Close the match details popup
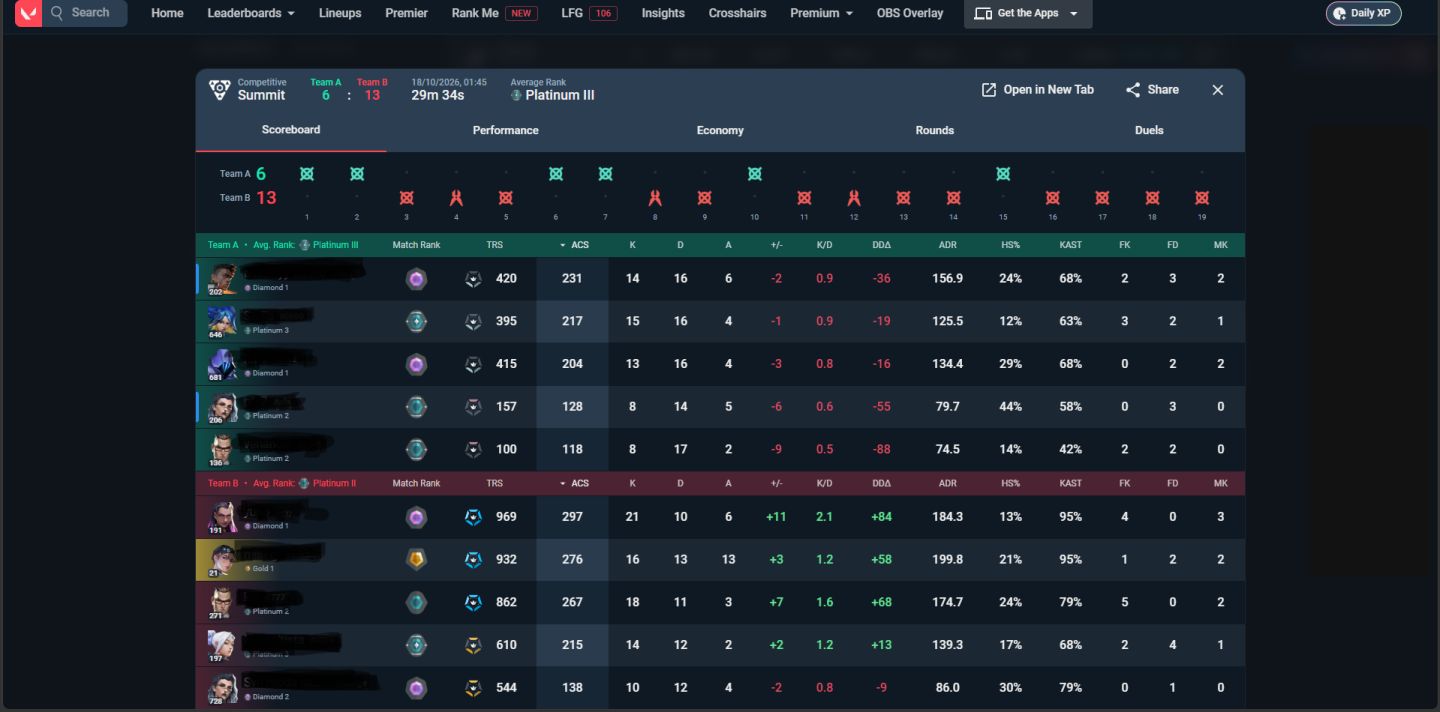Image resolution: width=1440 pixels, height=712 pixels. tap(1218, 90)
